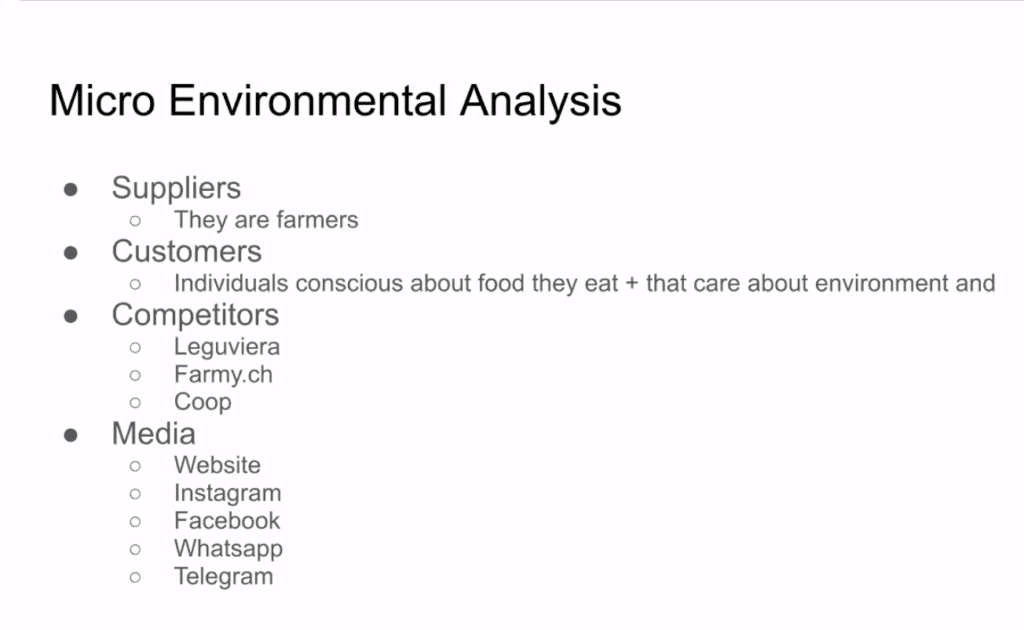Click the "Micro Environmental Analysis" slide title
The image size is (1024, 630).
[x=335, y=102]
